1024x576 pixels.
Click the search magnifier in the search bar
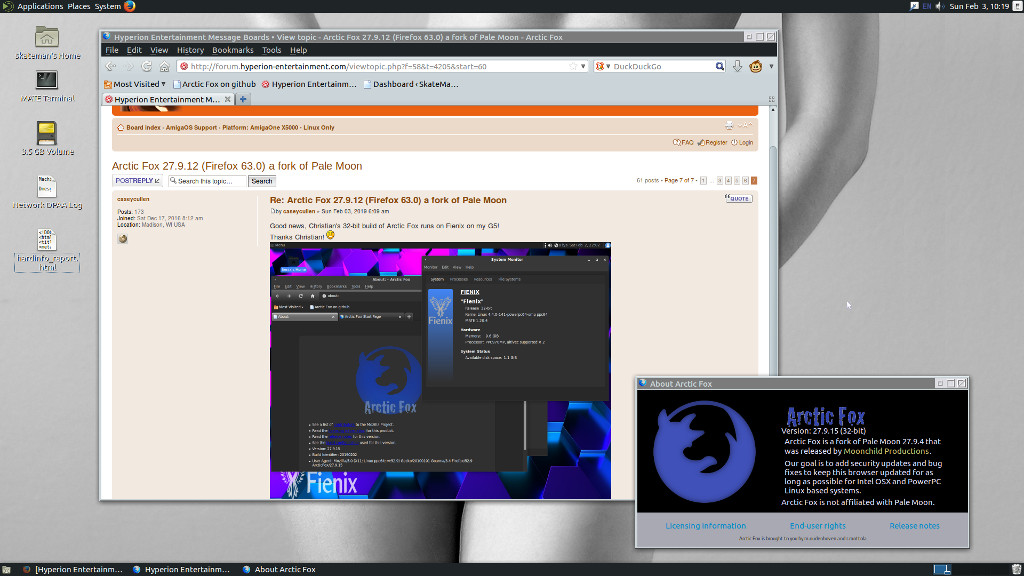720,66
